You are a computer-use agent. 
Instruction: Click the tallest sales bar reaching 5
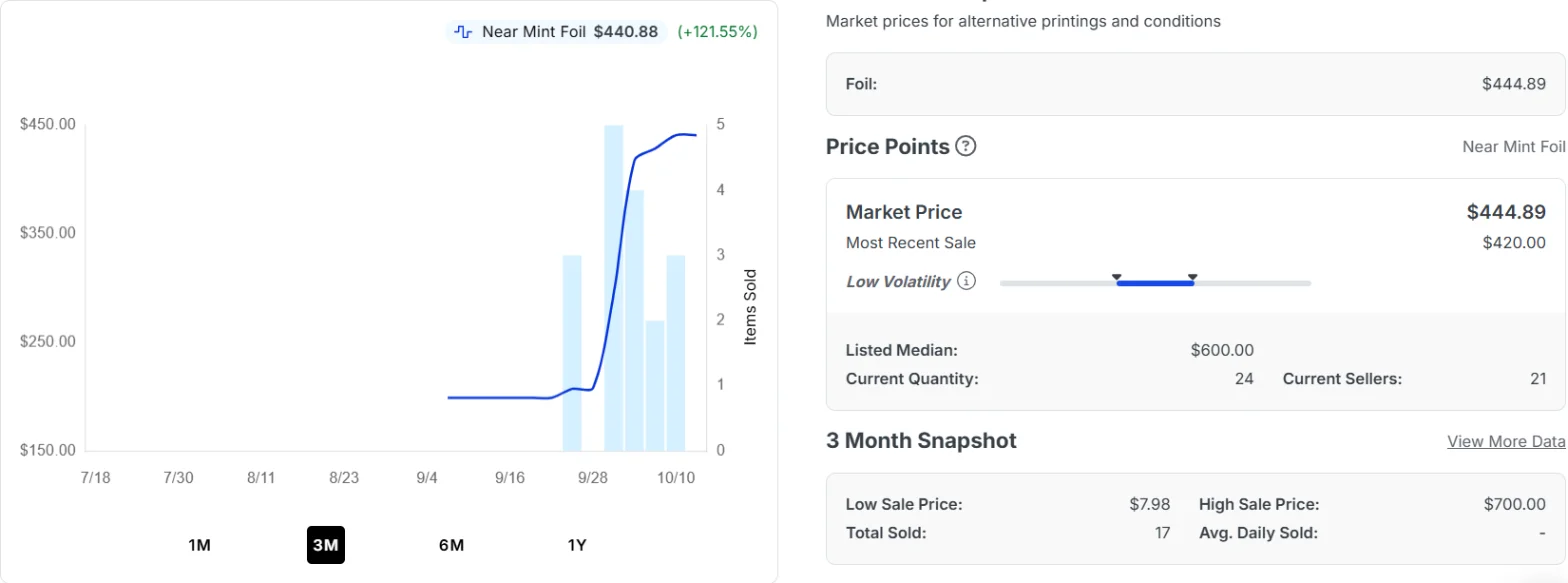pyautogui.click(x=614, y=288)
